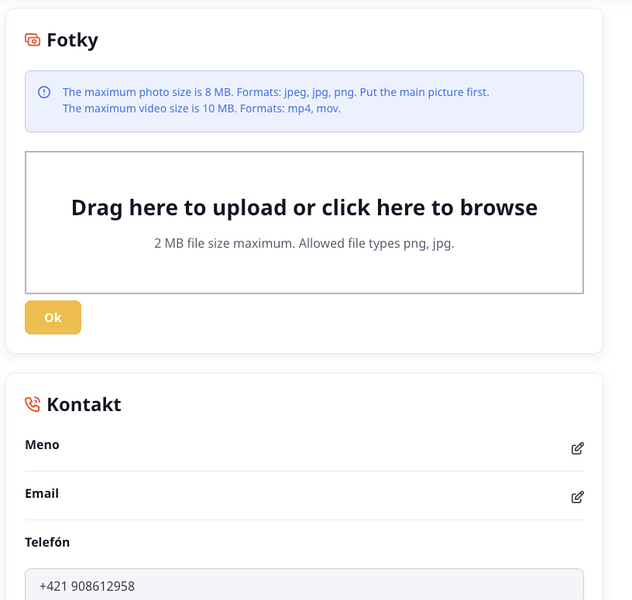Click the Fotky section title
The height and width of the screenshot is (600, 632).
click(72, 41)
